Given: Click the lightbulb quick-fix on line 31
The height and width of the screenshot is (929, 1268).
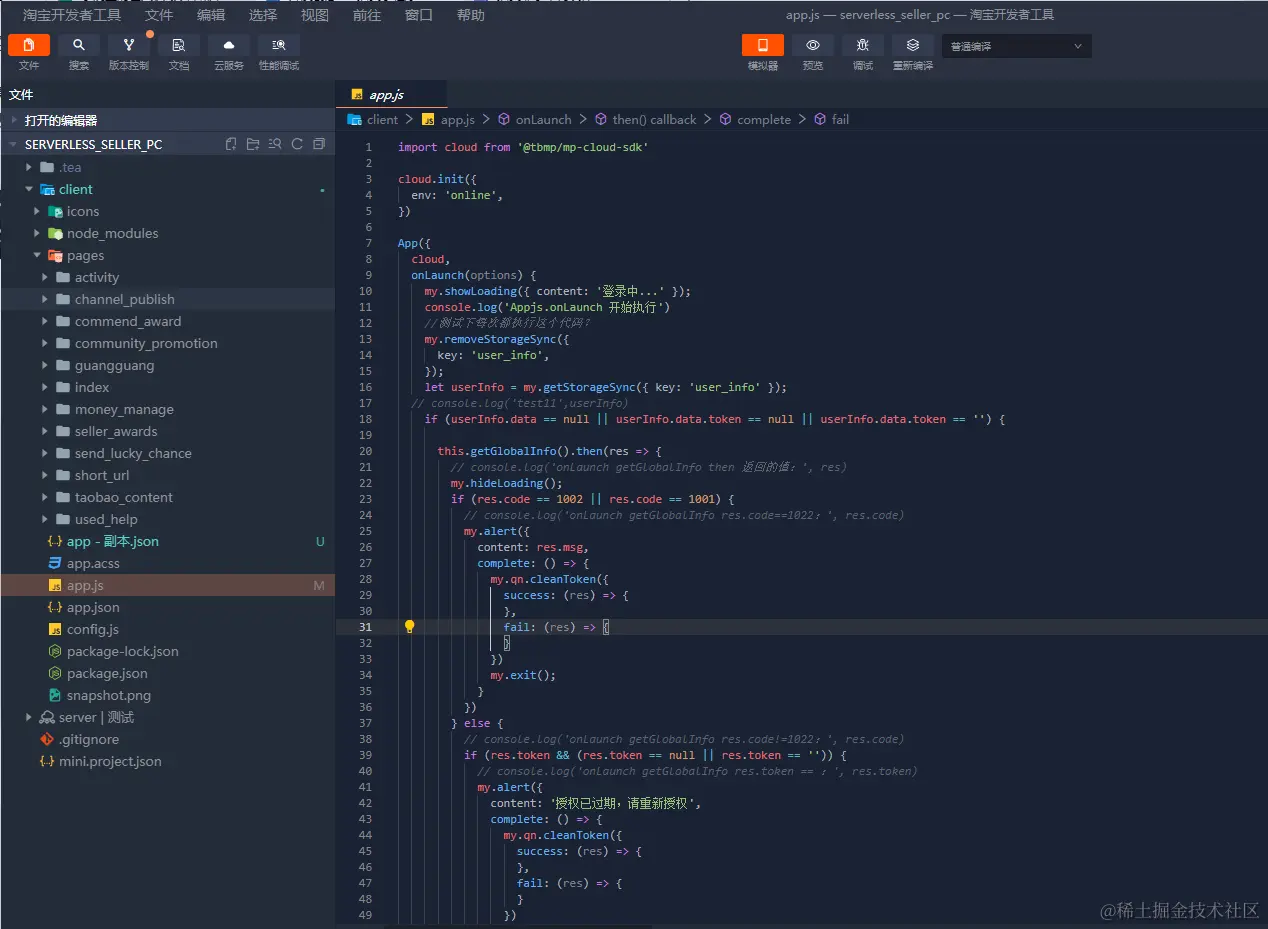Looking at the screenshot, I should point(409,627).
